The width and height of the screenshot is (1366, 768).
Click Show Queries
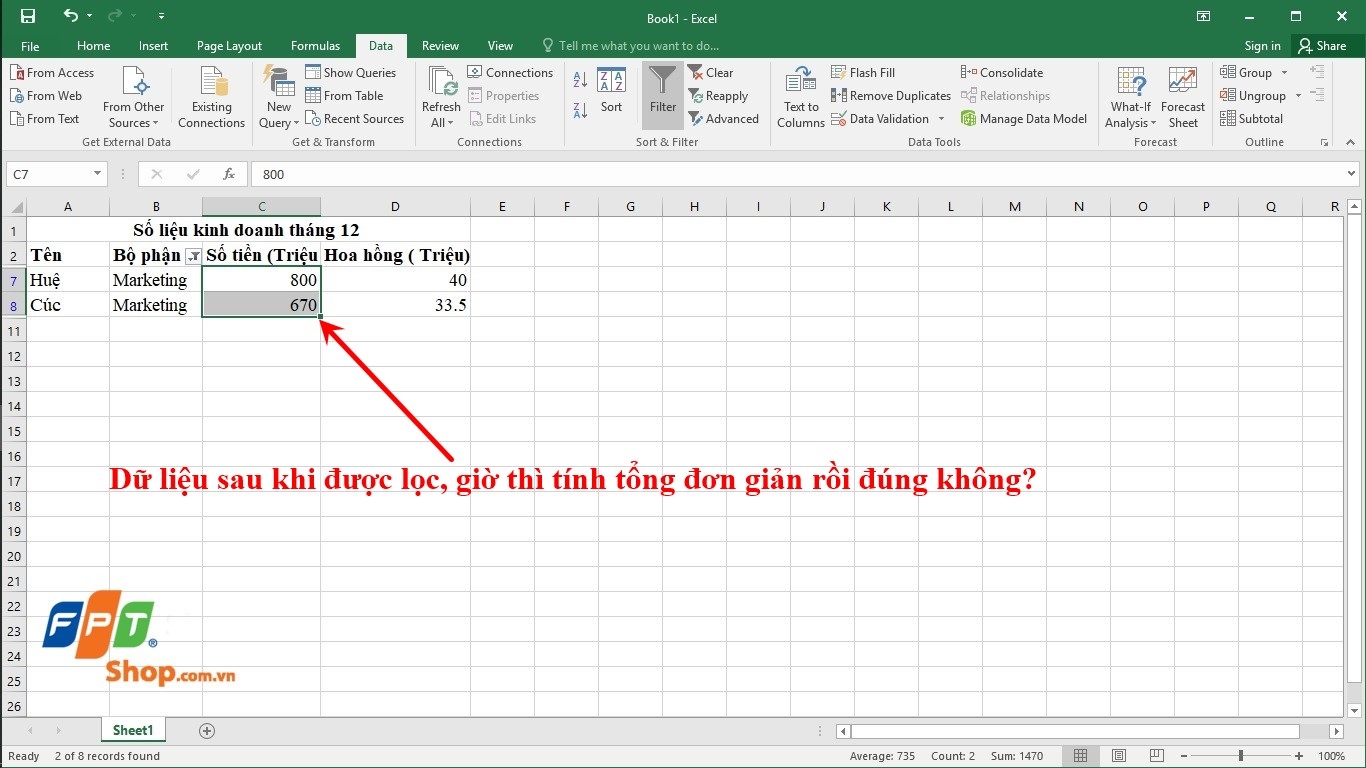(x=351, y=73)
